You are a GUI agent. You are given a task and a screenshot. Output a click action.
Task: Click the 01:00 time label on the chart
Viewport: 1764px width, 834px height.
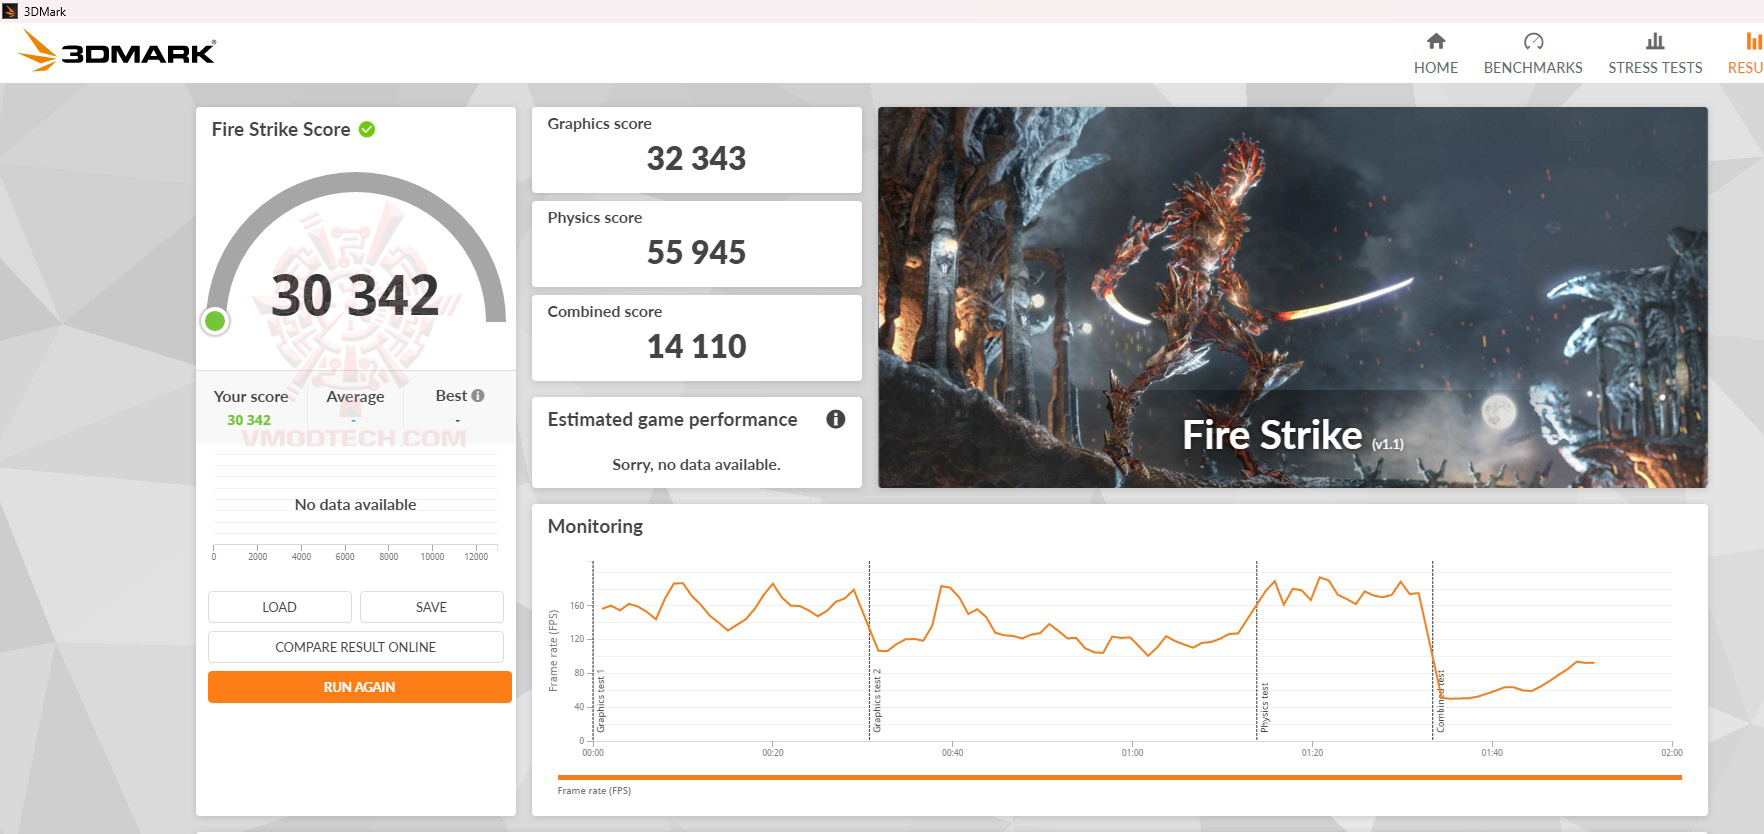(x=1132, y=753)
